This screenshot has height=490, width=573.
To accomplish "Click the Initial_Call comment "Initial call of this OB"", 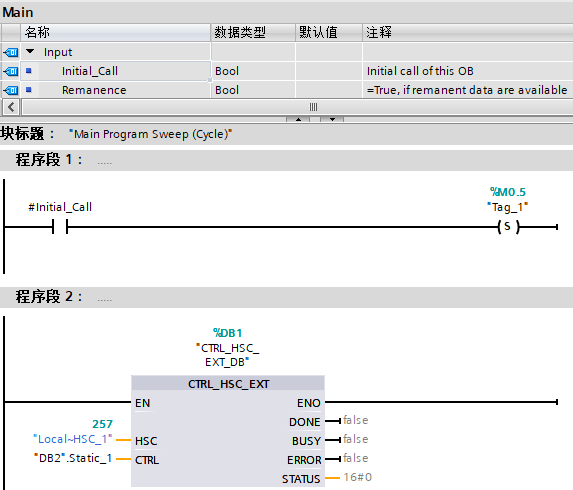I will click(420, 71).
